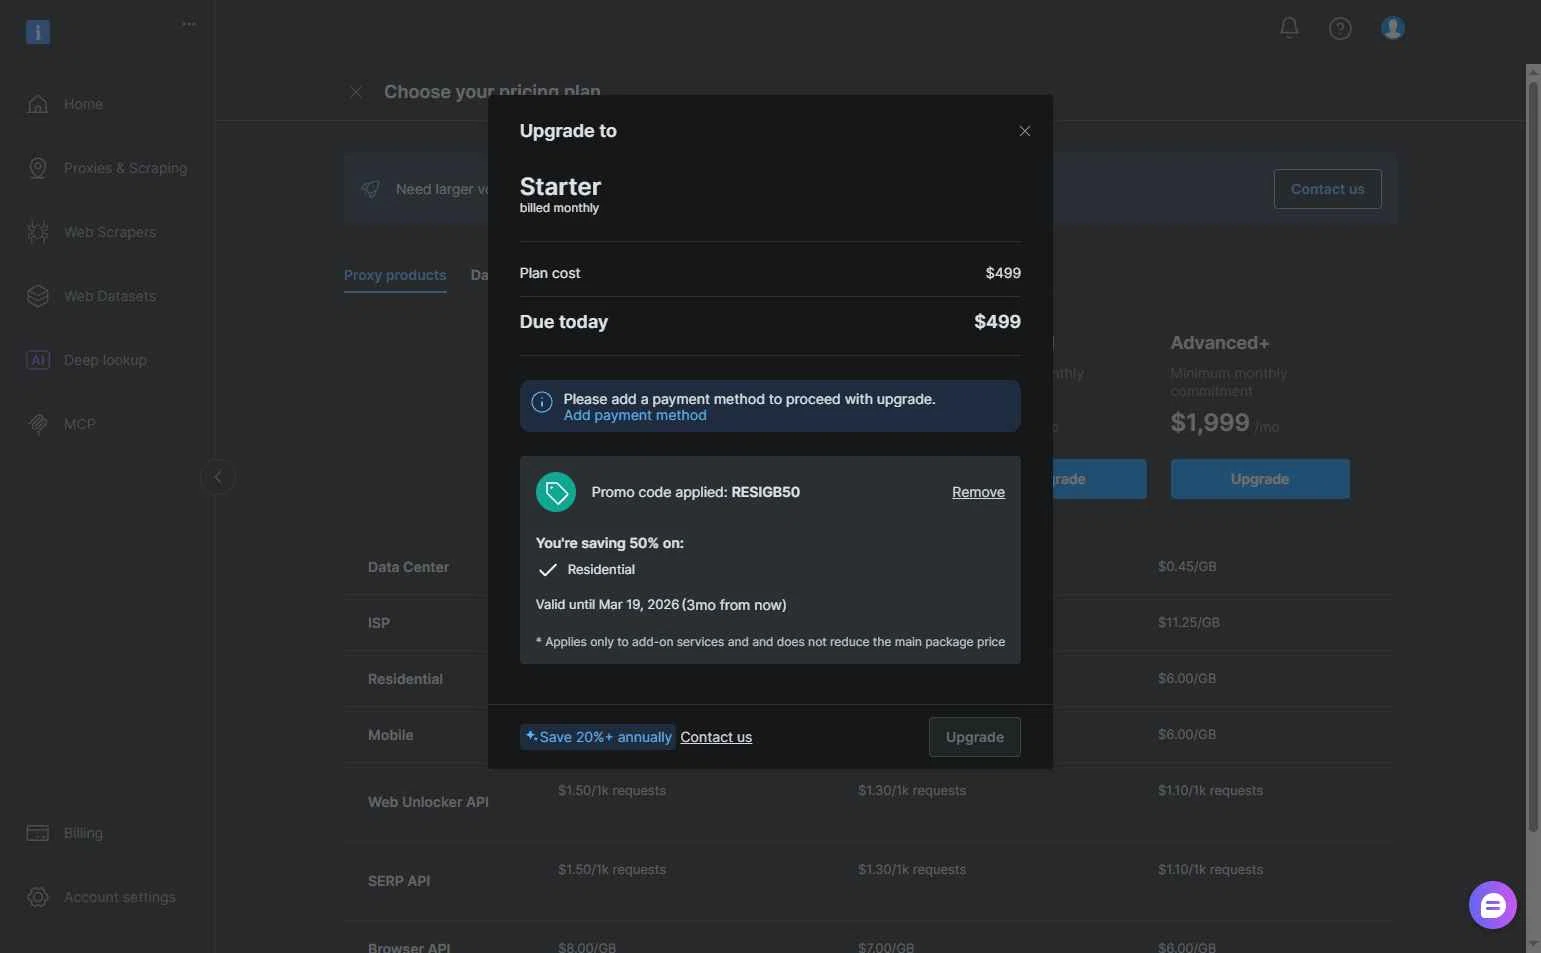Viewport: 1541px width, 953px height.
Task: Click the Web Unlocker API row label
Action: pyautogui.click(x=428, y=802)
